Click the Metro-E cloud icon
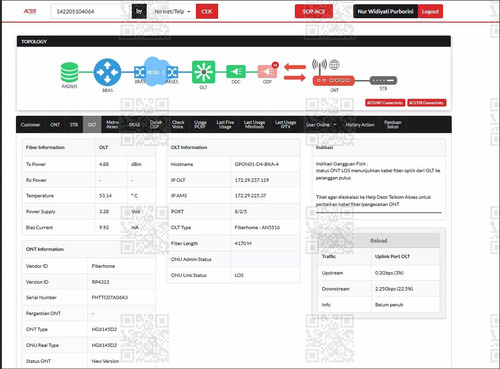Screen dimensions: 500x369 pyautogui.click(x=156, y=71)
